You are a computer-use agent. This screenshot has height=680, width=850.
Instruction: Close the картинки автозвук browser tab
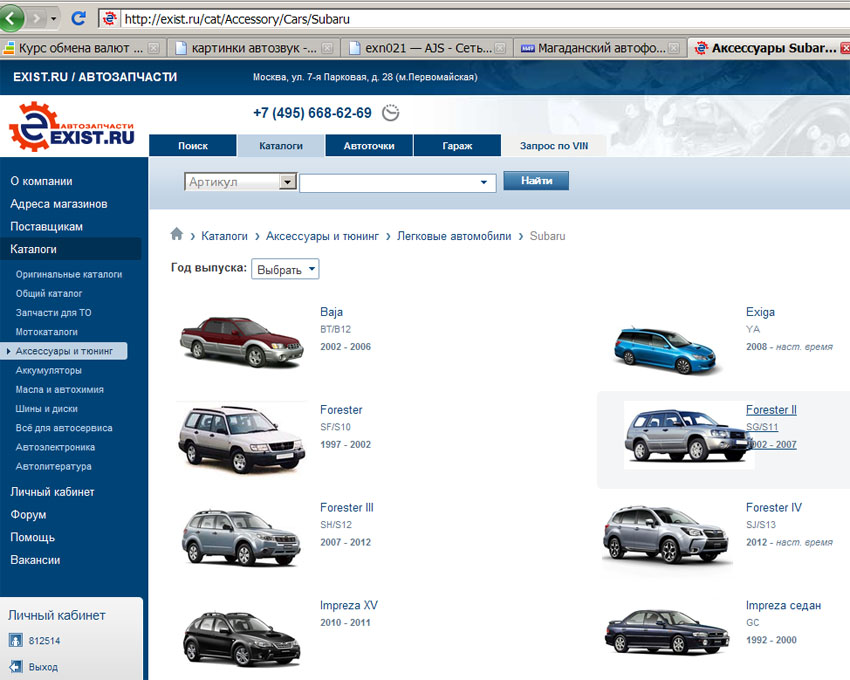click(x=329, y=47)
